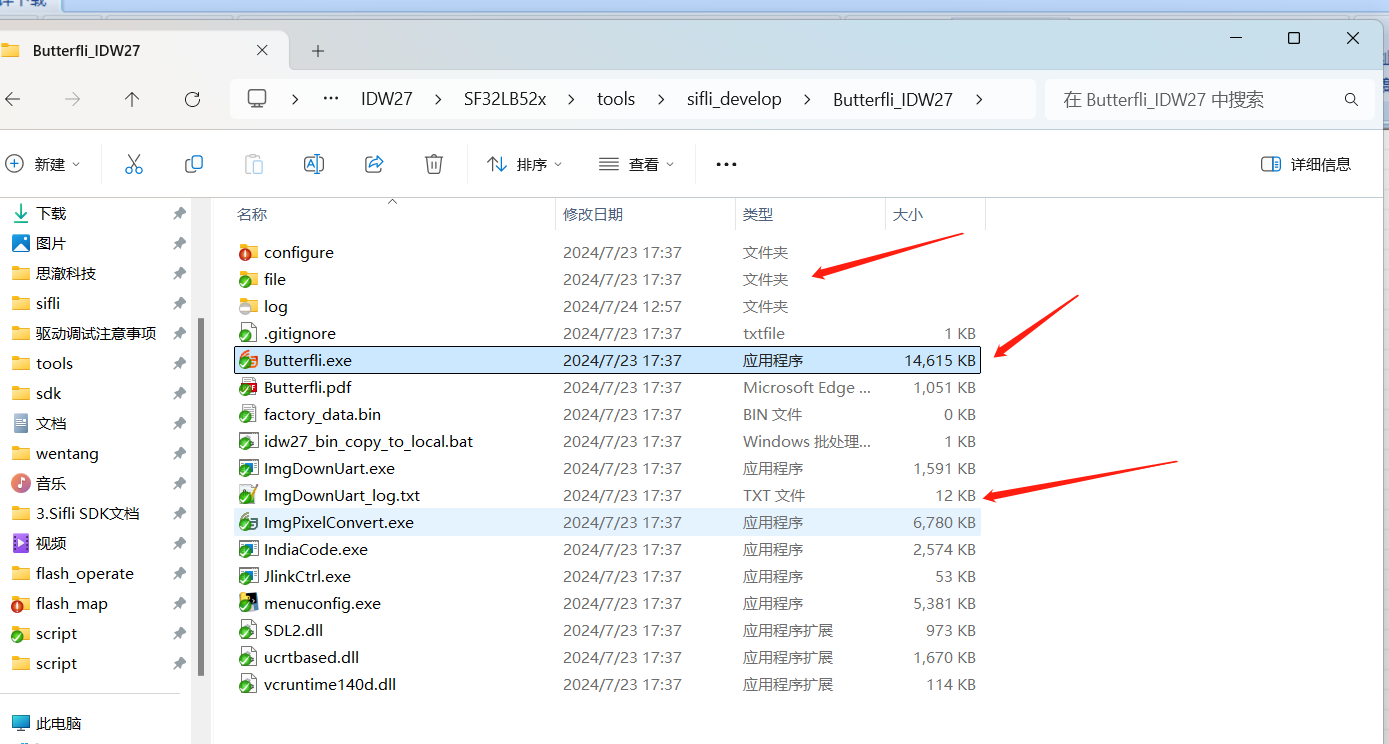The width and height of the screenshot is (1389, 744).
Task: Click the Refresh button in navigation bar
Action: (192, 99)
